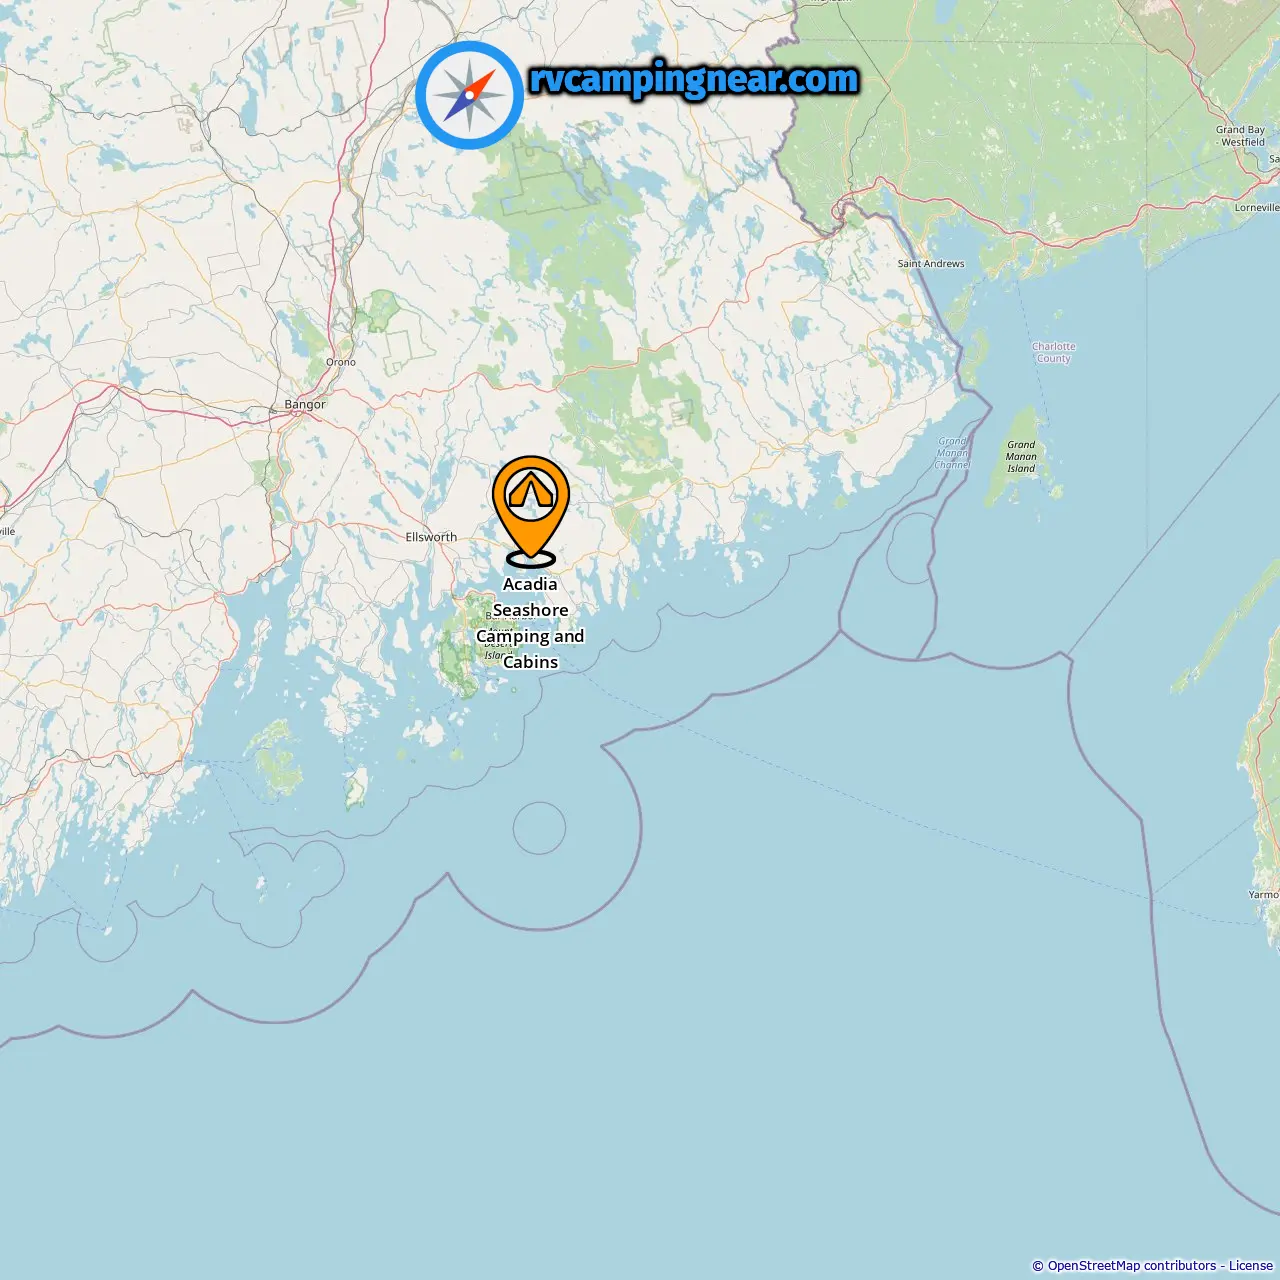Click the tent symbol inside the pin
The width and height of the screenshot is (1280, 1280).
click(x=530, y=490)
